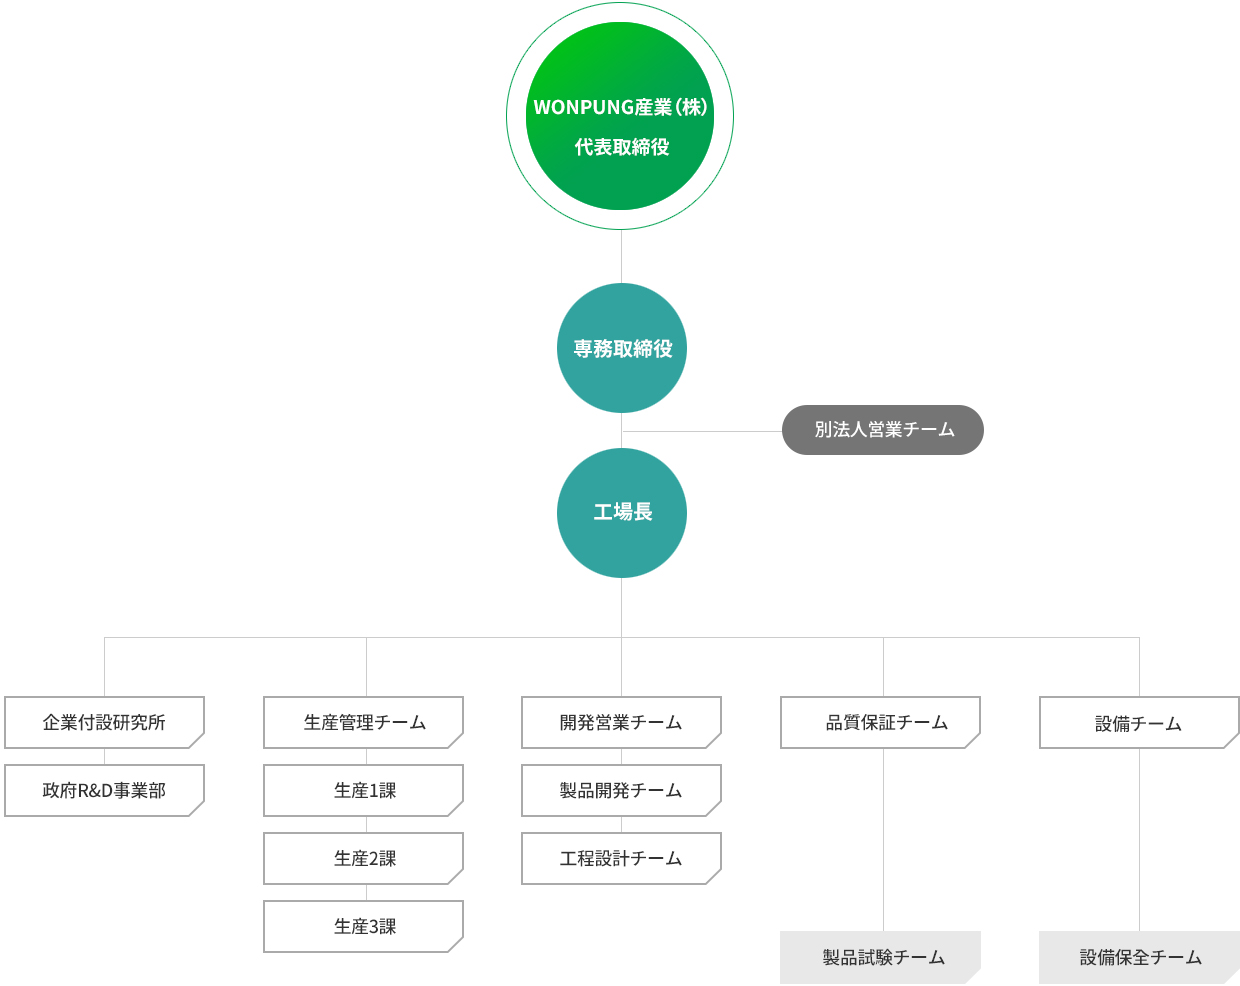Image resolution: width=1240 pixels, height=986 pixels.
Task: Click the 製品開発チーム box
Action: (622, 790)
